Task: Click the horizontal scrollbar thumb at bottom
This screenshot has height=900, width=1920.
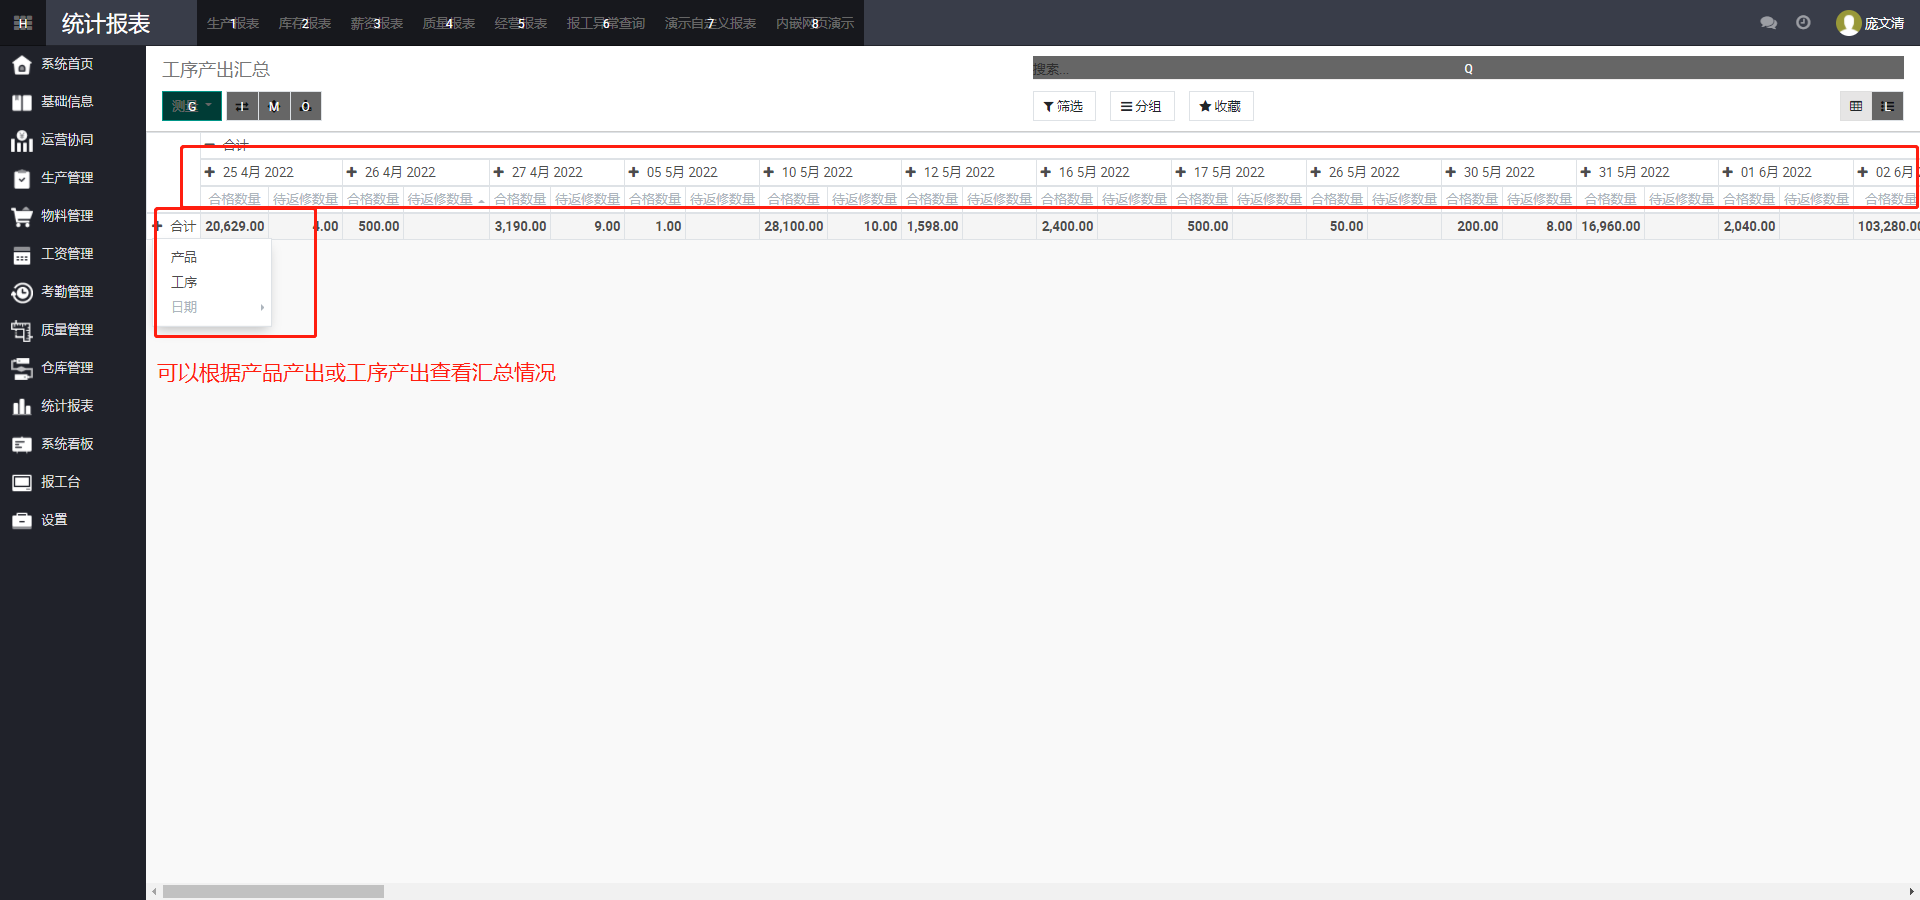Action: [x=273, y=891]
